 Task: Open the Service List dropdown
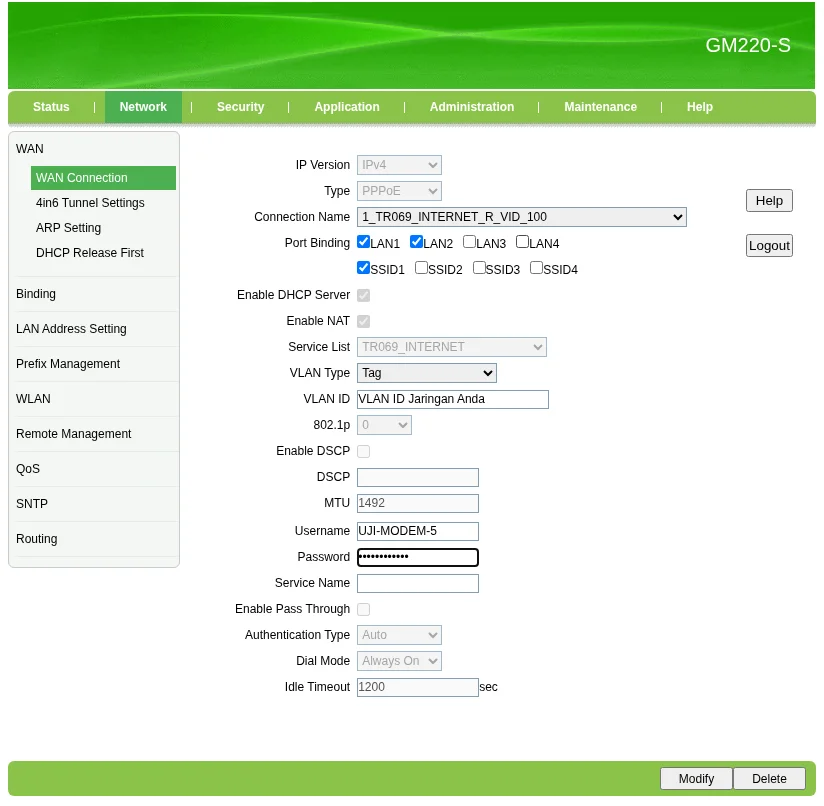[451, 347]
